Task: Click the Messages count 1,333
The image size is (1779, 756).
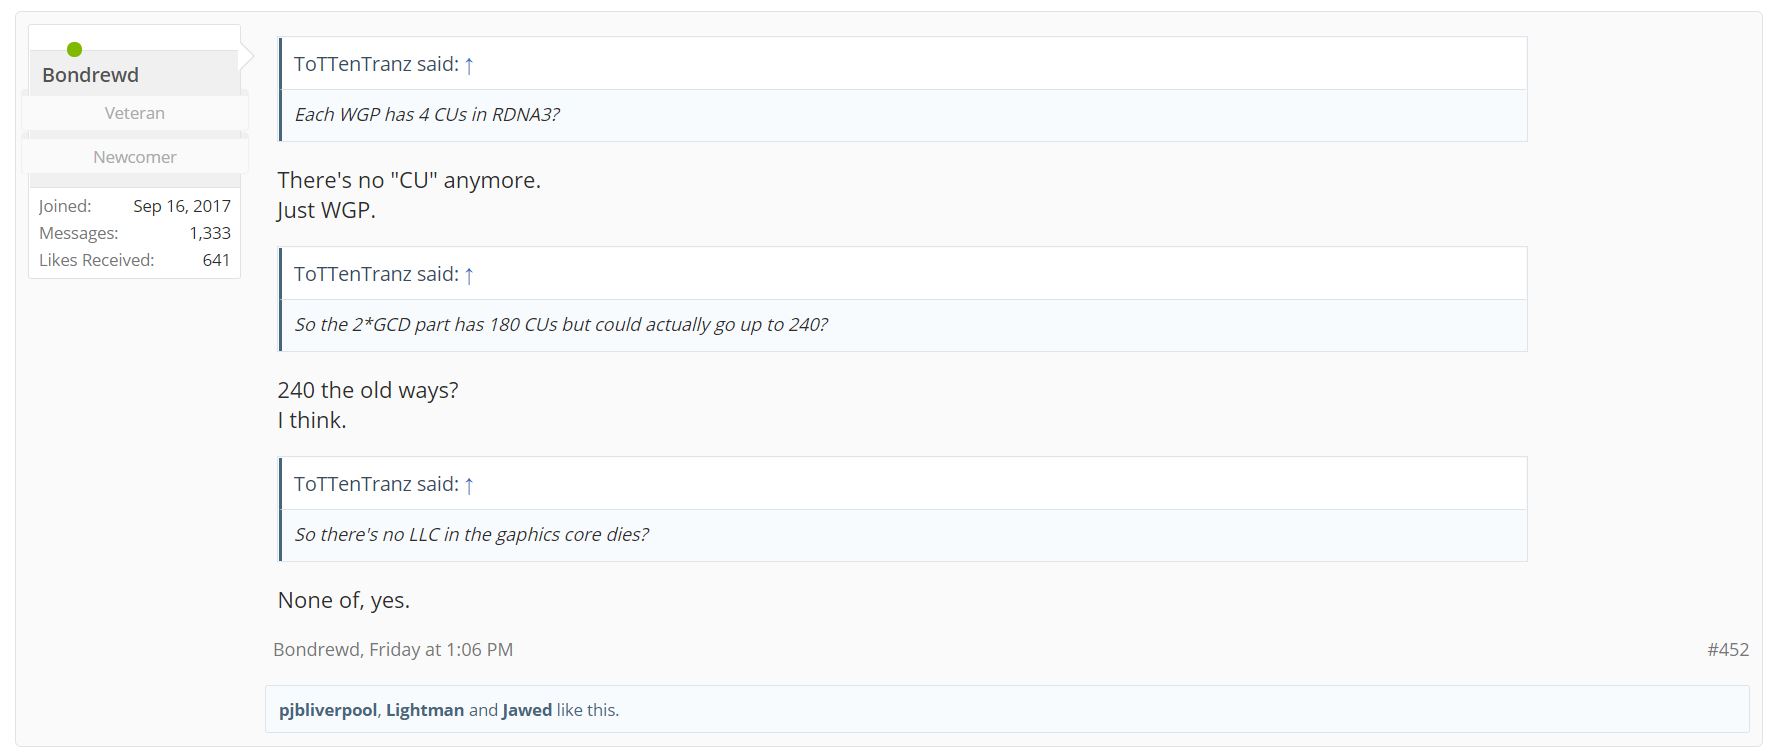Action: tap(209, 233)
